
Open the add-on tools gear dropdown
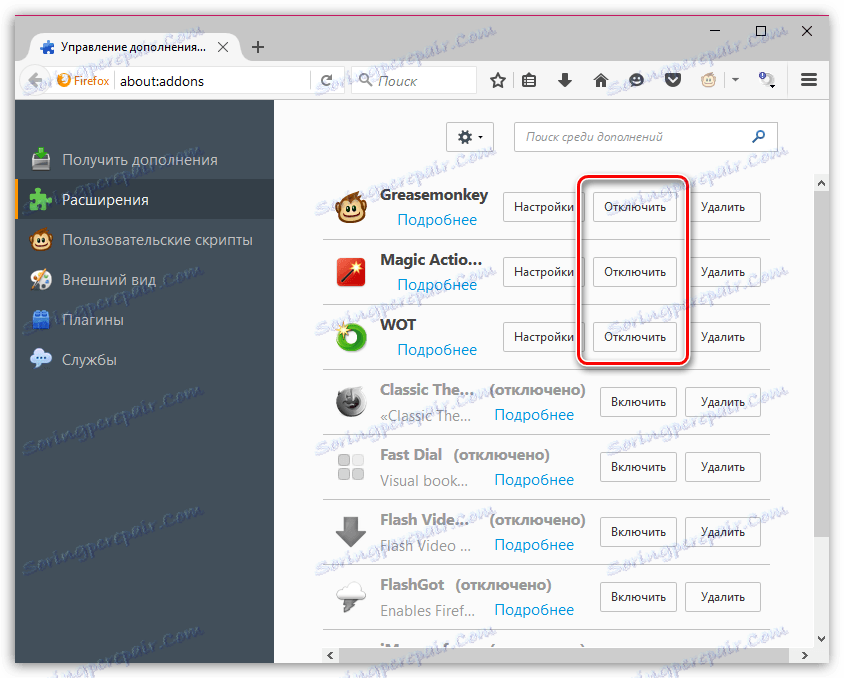coord(470,137)
